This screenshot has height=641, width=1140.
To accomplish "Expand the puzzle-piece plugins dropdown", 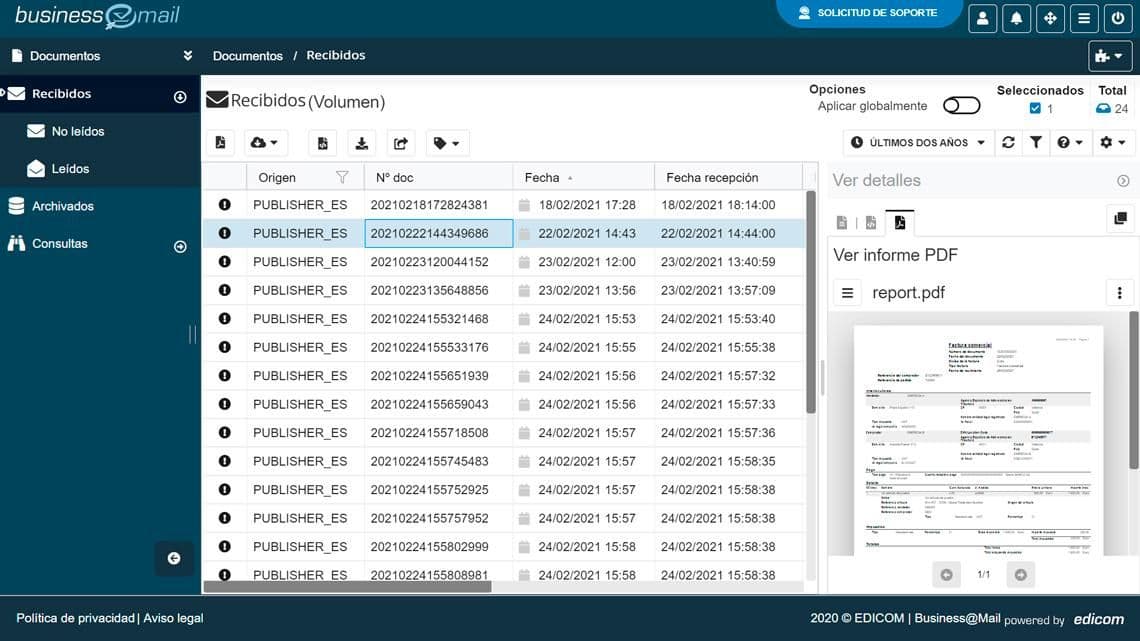I will (1110, 56).
